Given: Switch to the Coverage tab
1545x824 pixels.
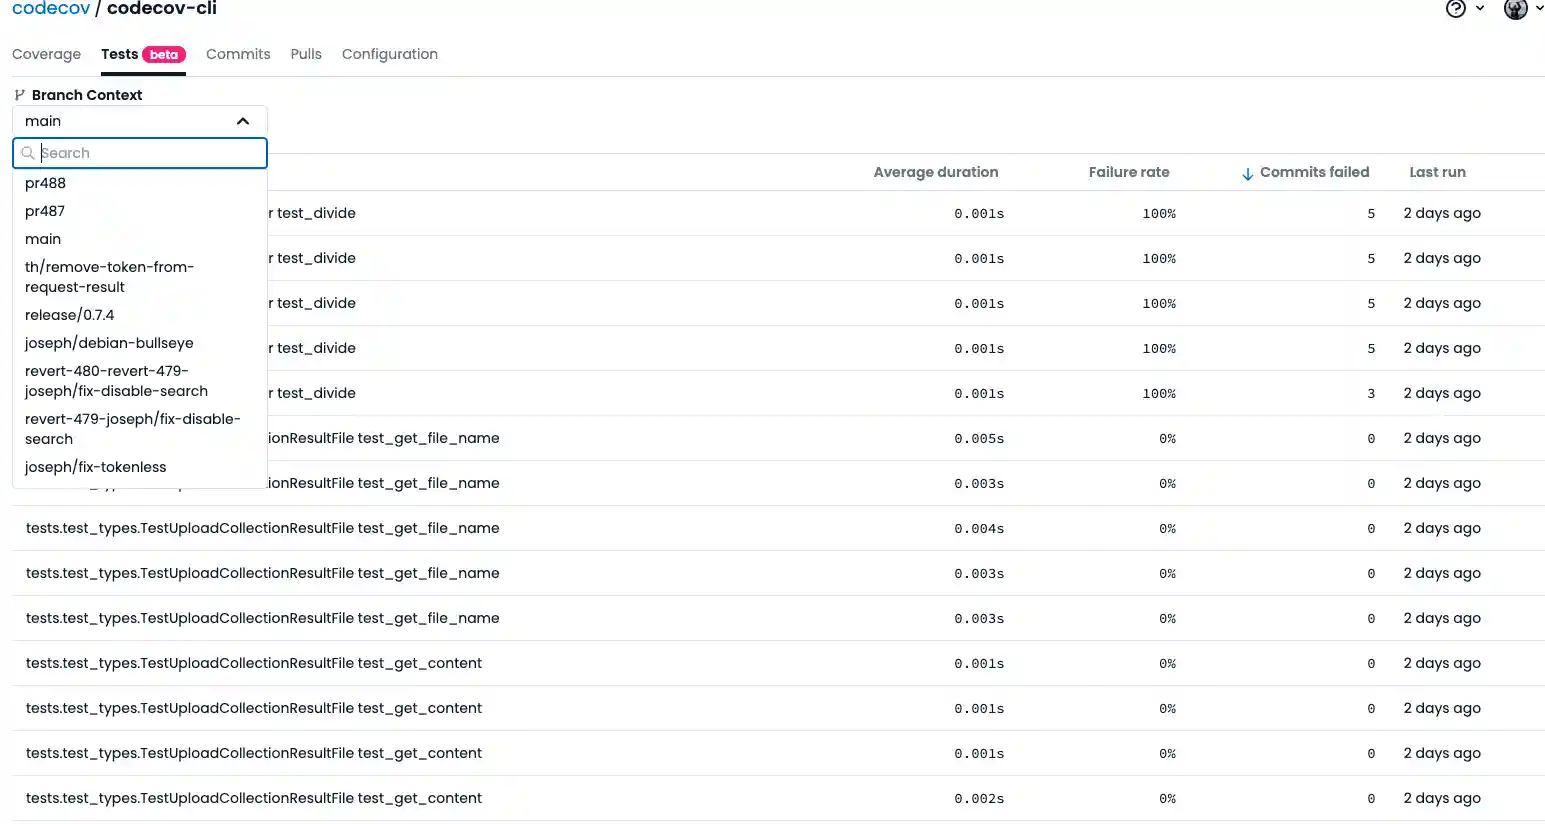Looking at the screenshot, I should pyautogui.click(x=46, y=54).
